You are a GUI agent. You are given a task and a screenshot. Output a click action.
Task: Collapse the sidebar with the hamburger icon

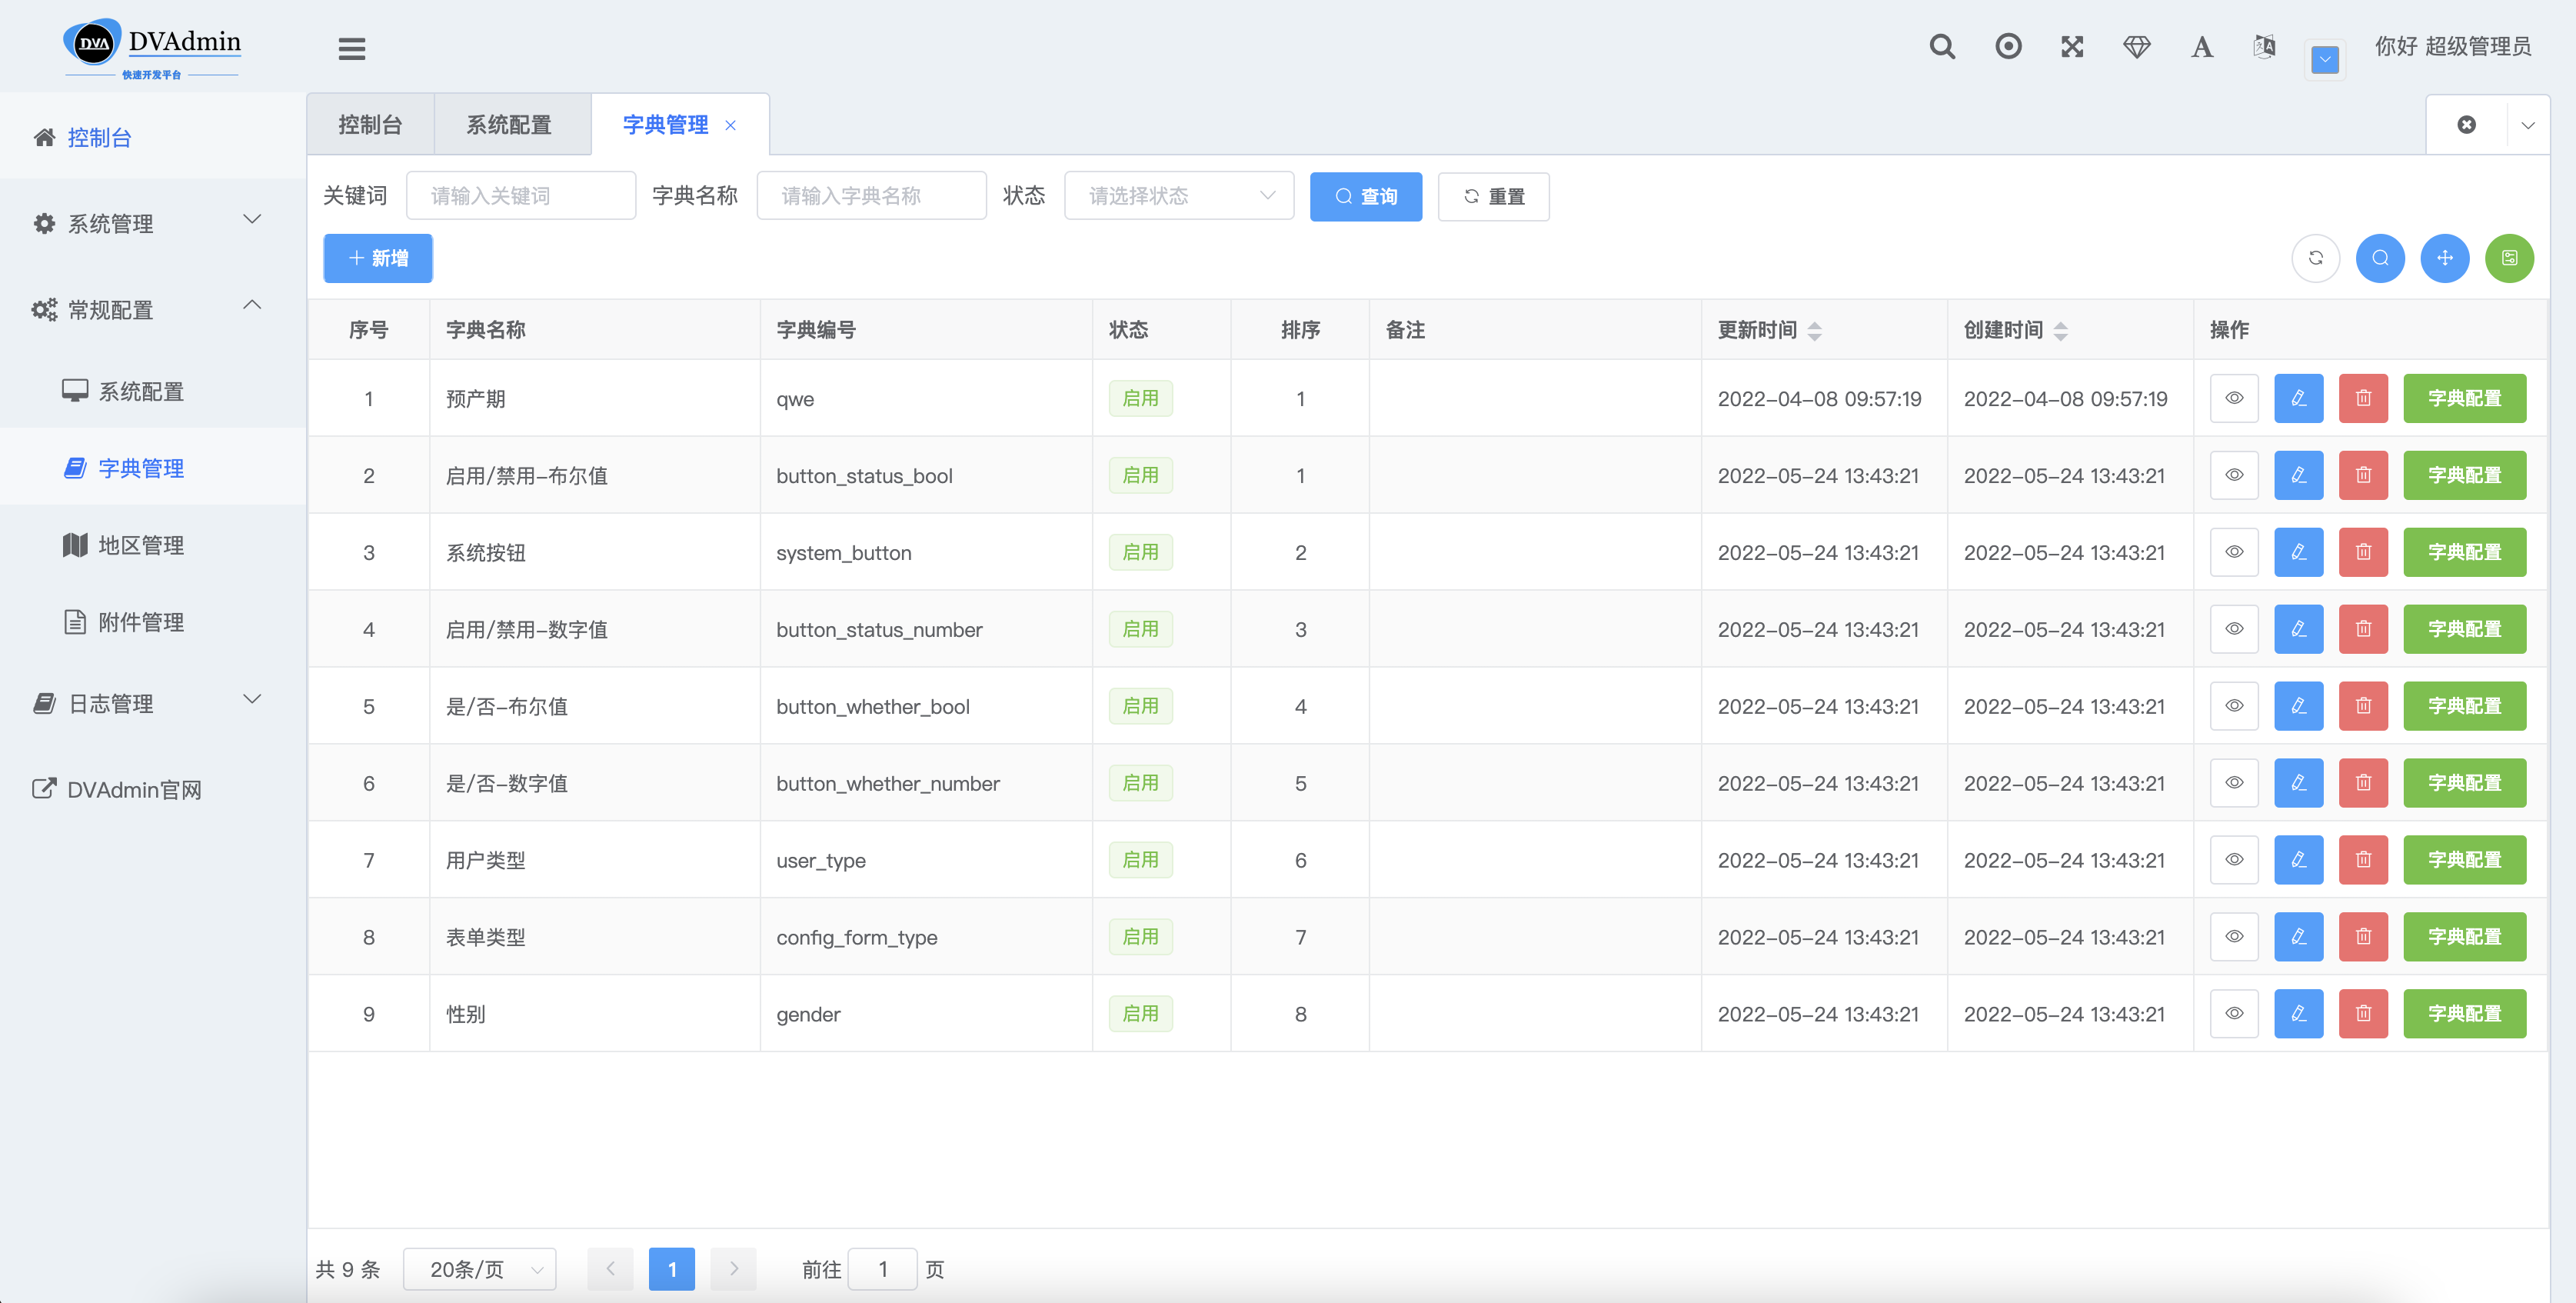point(351,48)
